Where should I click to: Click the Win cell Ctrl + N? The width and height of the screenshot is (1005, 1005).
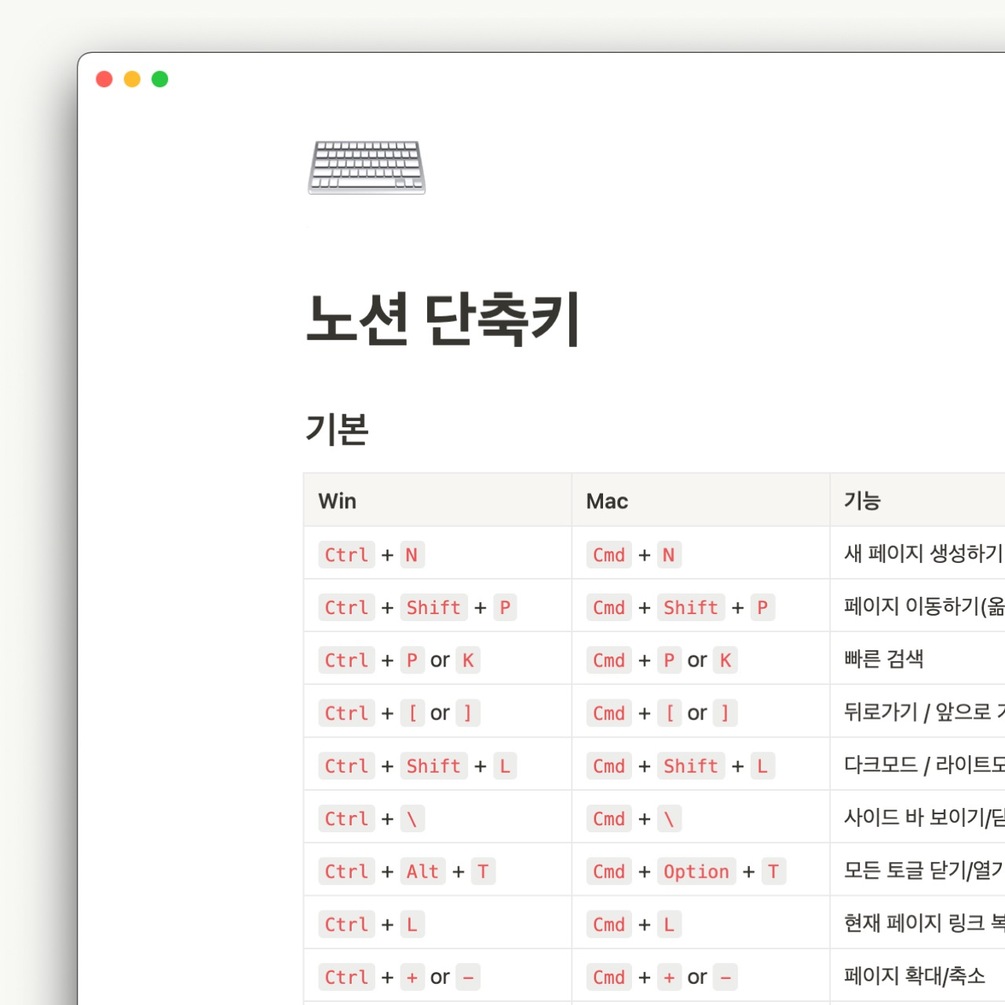(x=438, y=554)
